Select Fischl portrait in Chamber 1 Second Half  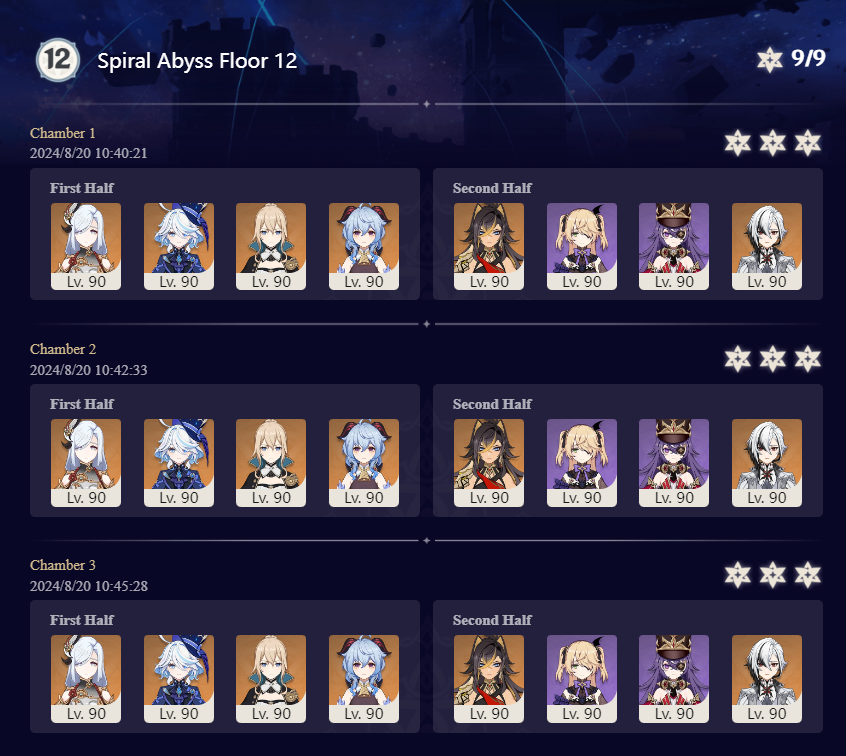coord(582,246)
